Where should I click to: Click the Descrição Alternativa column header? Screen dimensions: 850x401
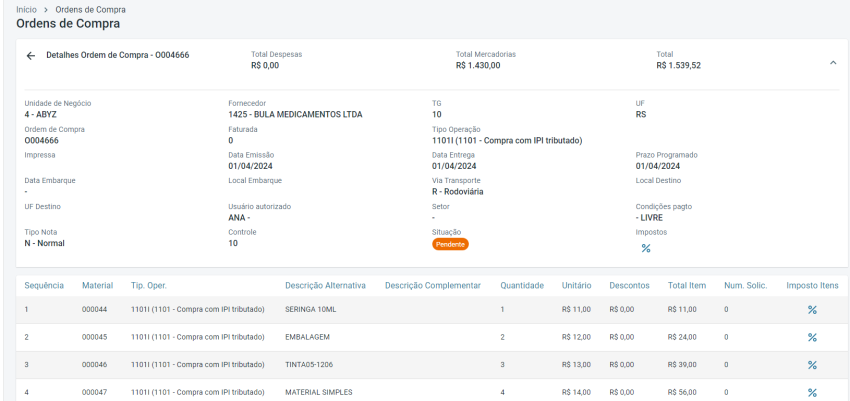point(325,286)
